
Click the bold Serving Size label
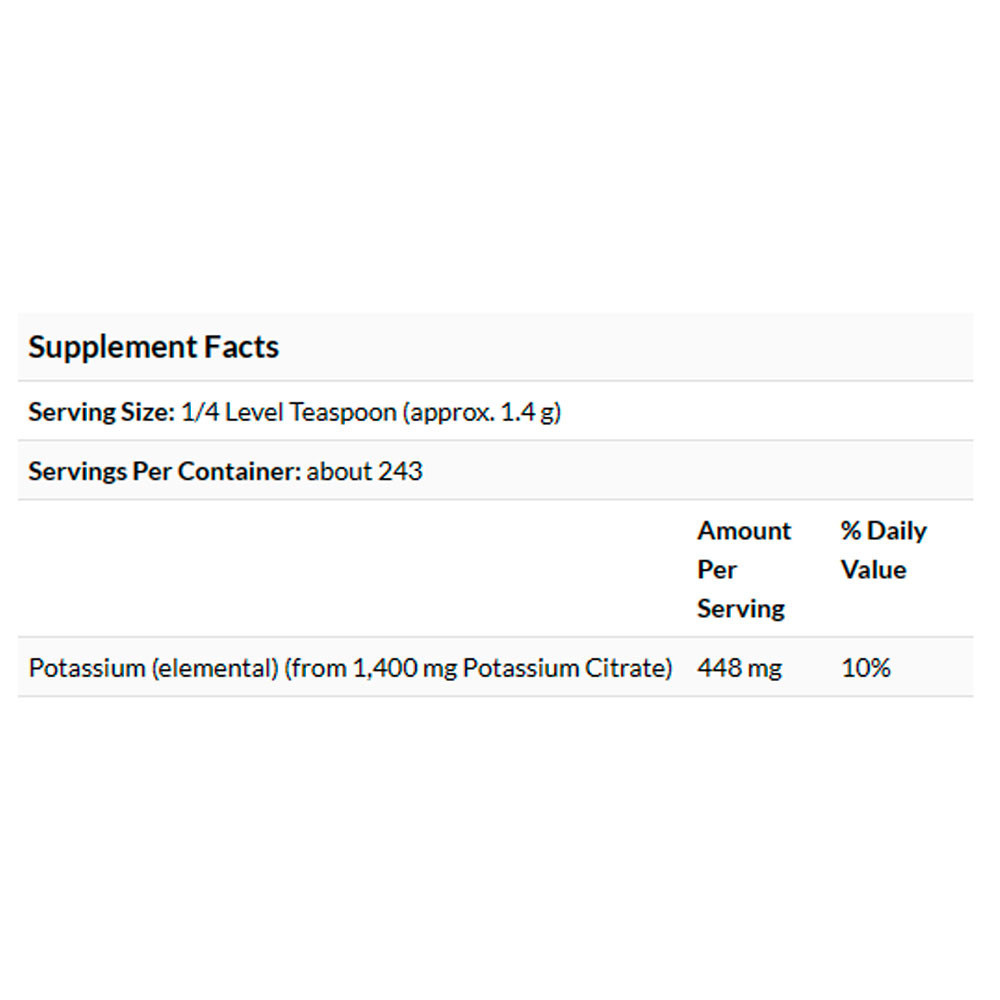pos(102,412)
